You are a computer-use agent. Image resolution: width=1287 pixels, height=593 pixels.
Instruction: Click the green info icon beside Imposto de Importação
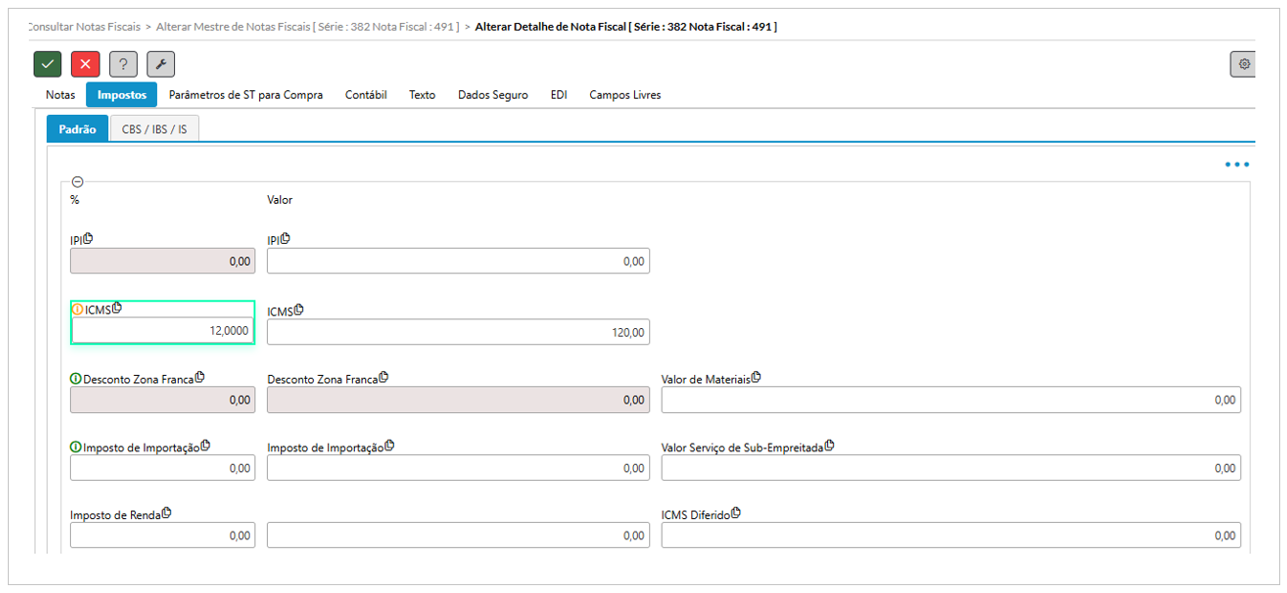75,447
